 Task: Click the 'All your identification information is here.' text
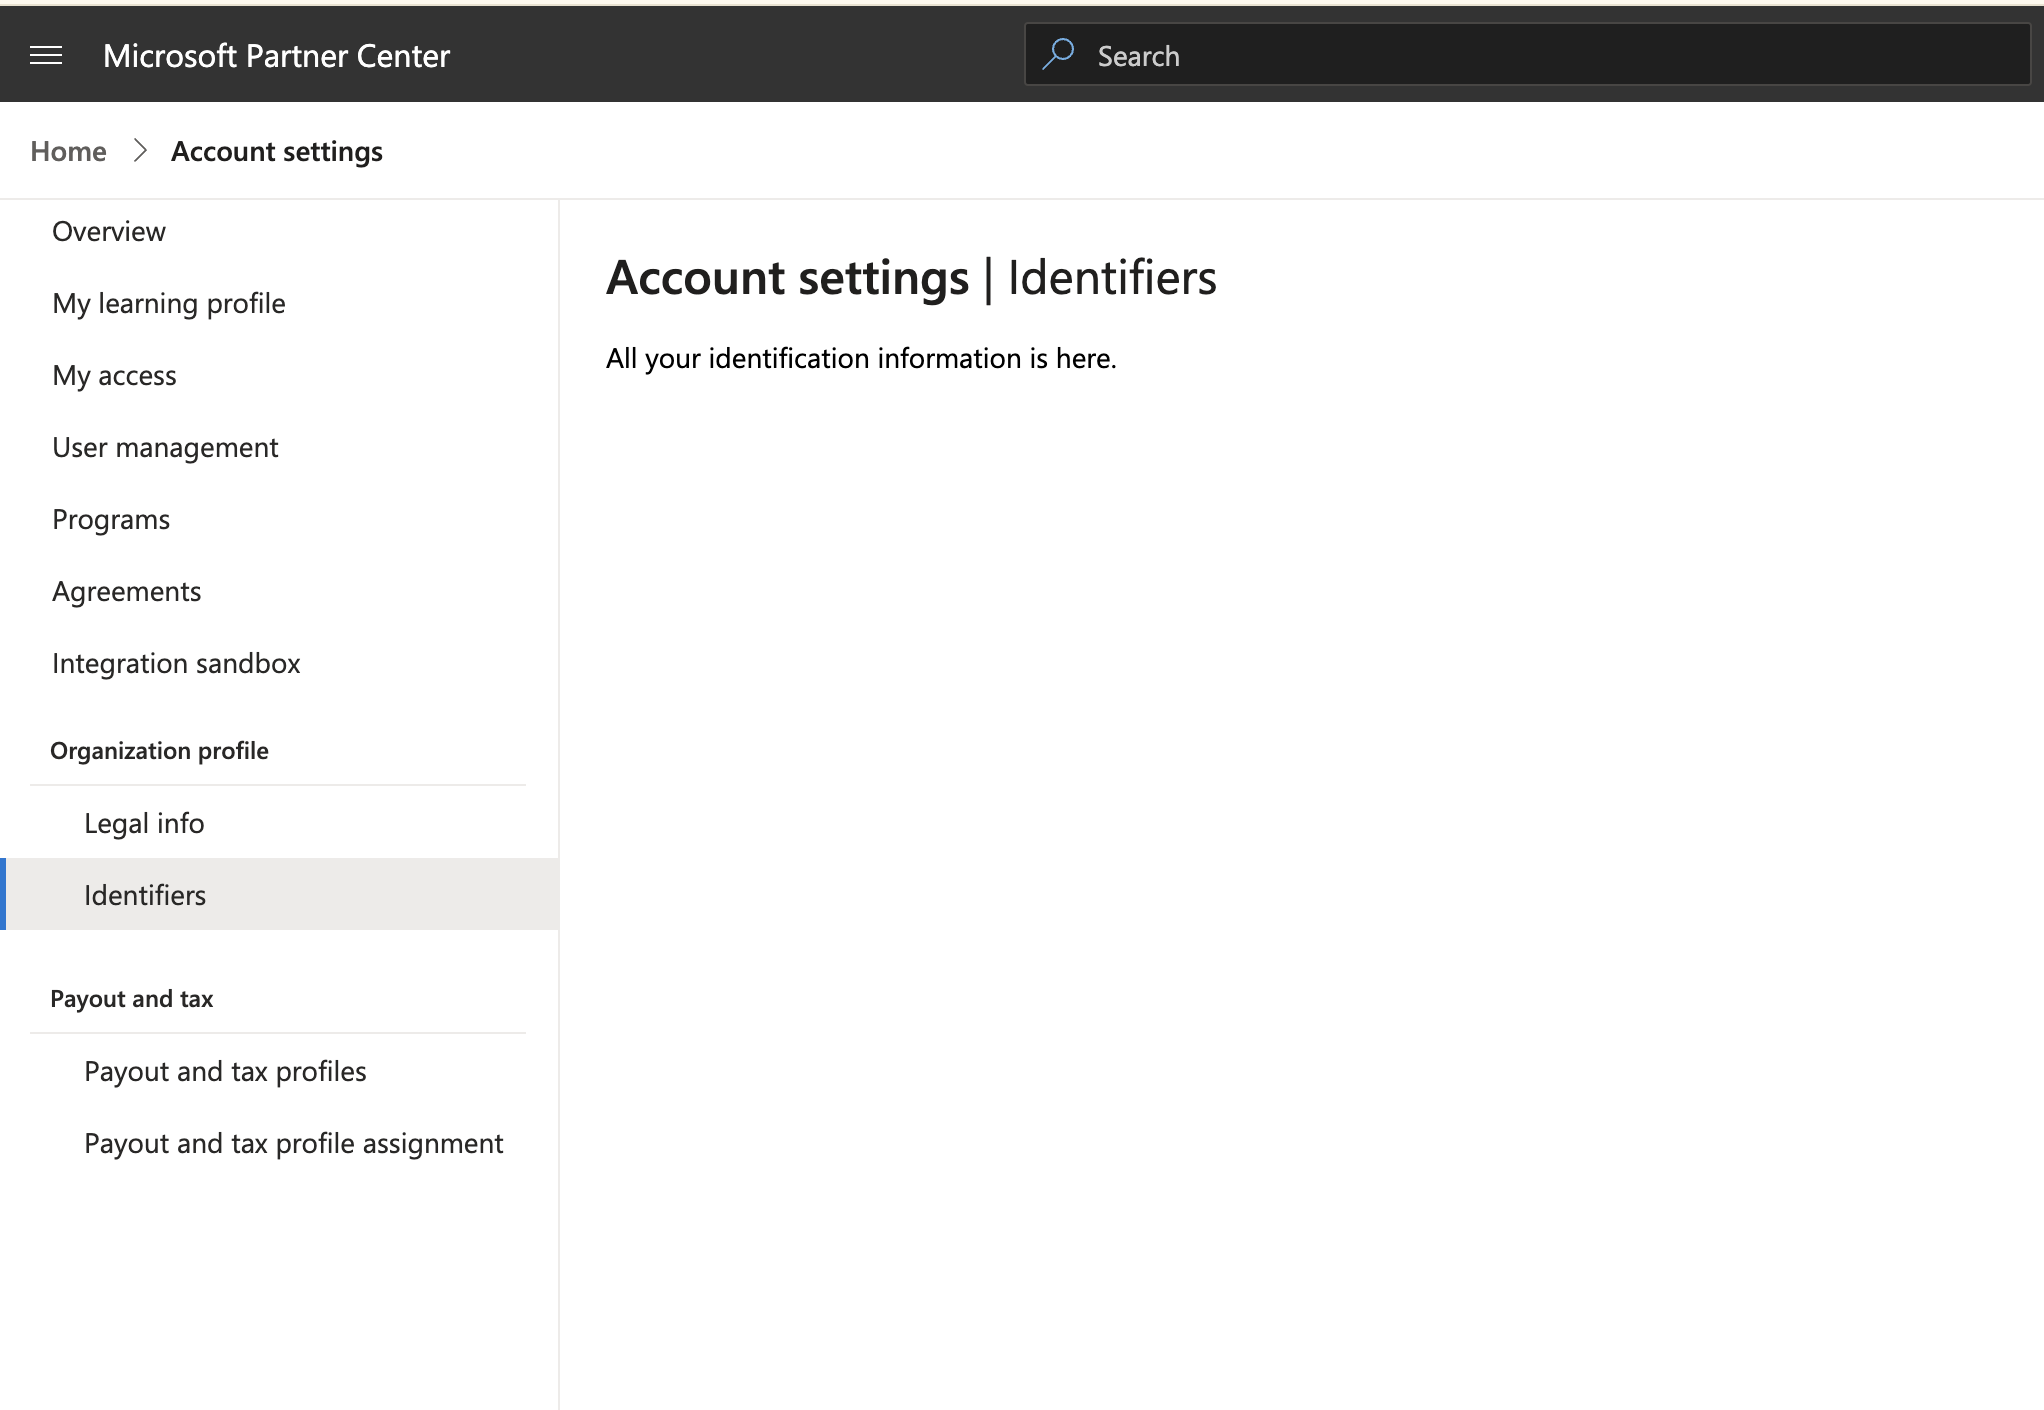(861, 358)
